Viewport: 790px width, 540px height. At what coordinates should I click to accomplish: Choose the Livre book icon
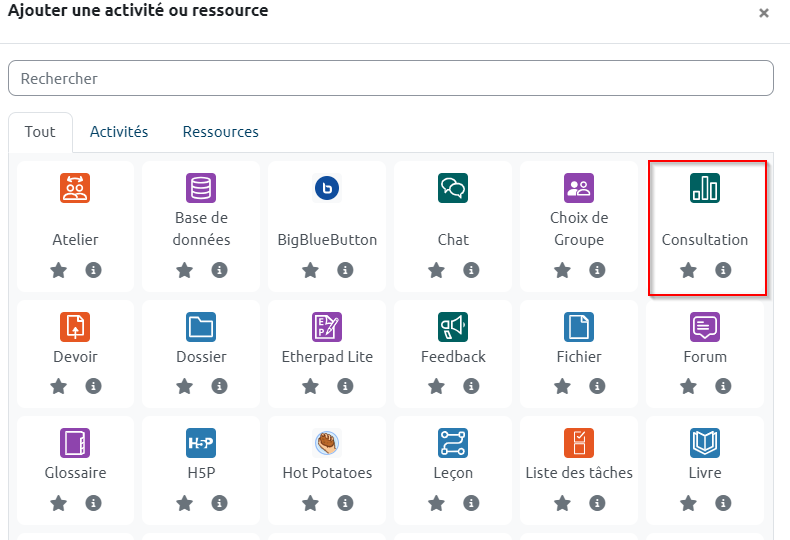[x=705, y=443]
